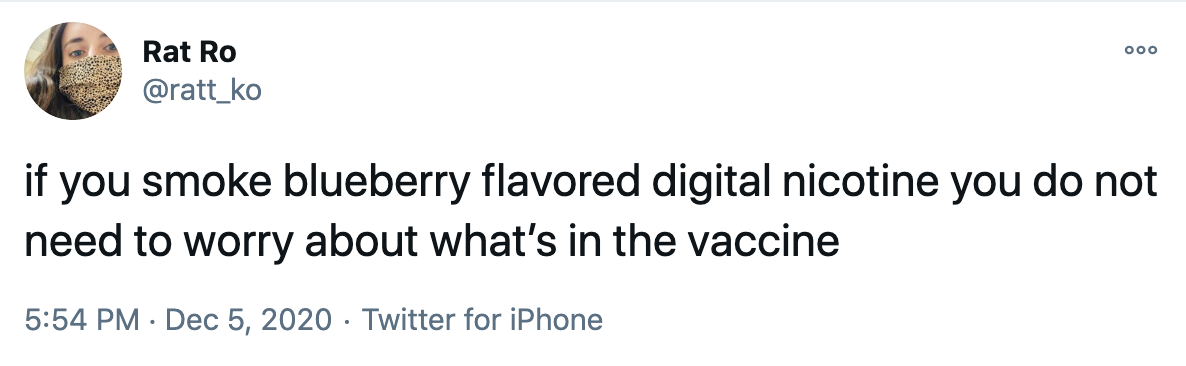Open the Twitter for iPhone source link
The image size is (1186, 366).
tap(483, 319)
